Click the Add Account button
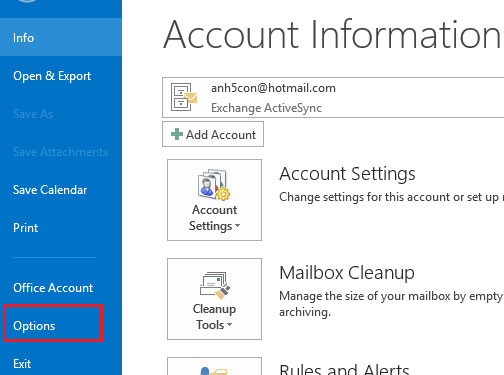Image resolution: width=504 pixels, height=375 pixels. tap(213, 134)
